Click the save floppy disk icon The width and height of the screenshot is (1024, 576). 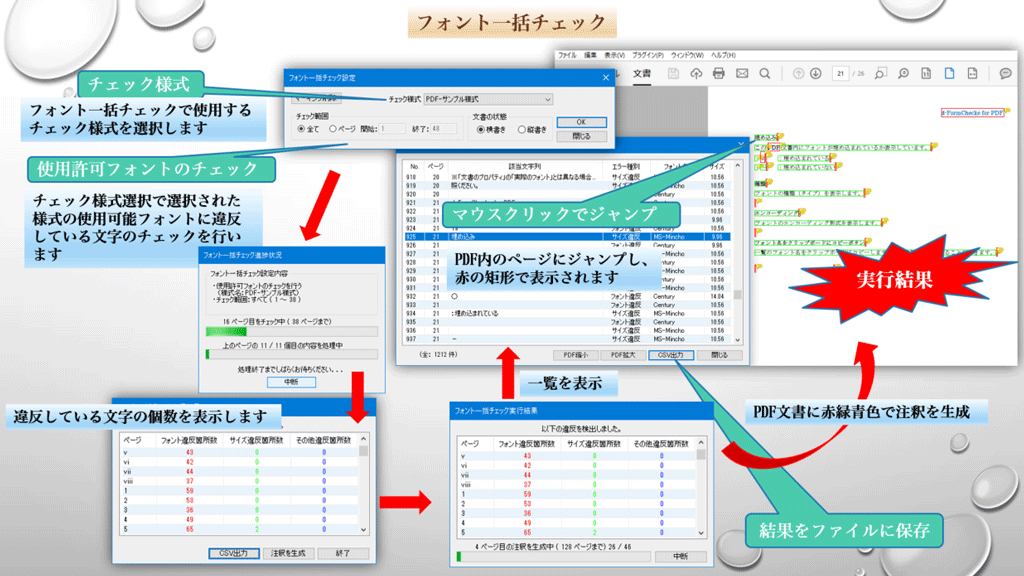click(x=673, y=74)
